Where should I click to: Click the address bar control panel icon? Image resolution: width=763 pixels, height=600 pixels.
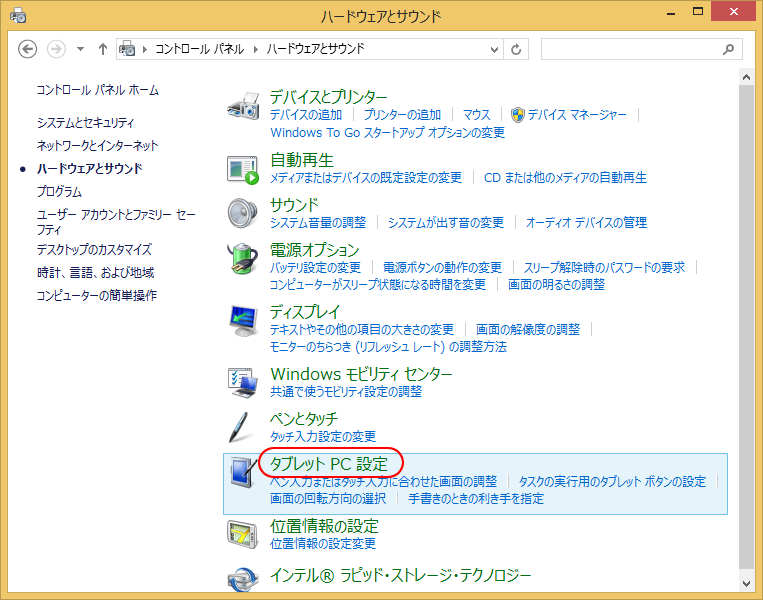[x=127, y=49]
